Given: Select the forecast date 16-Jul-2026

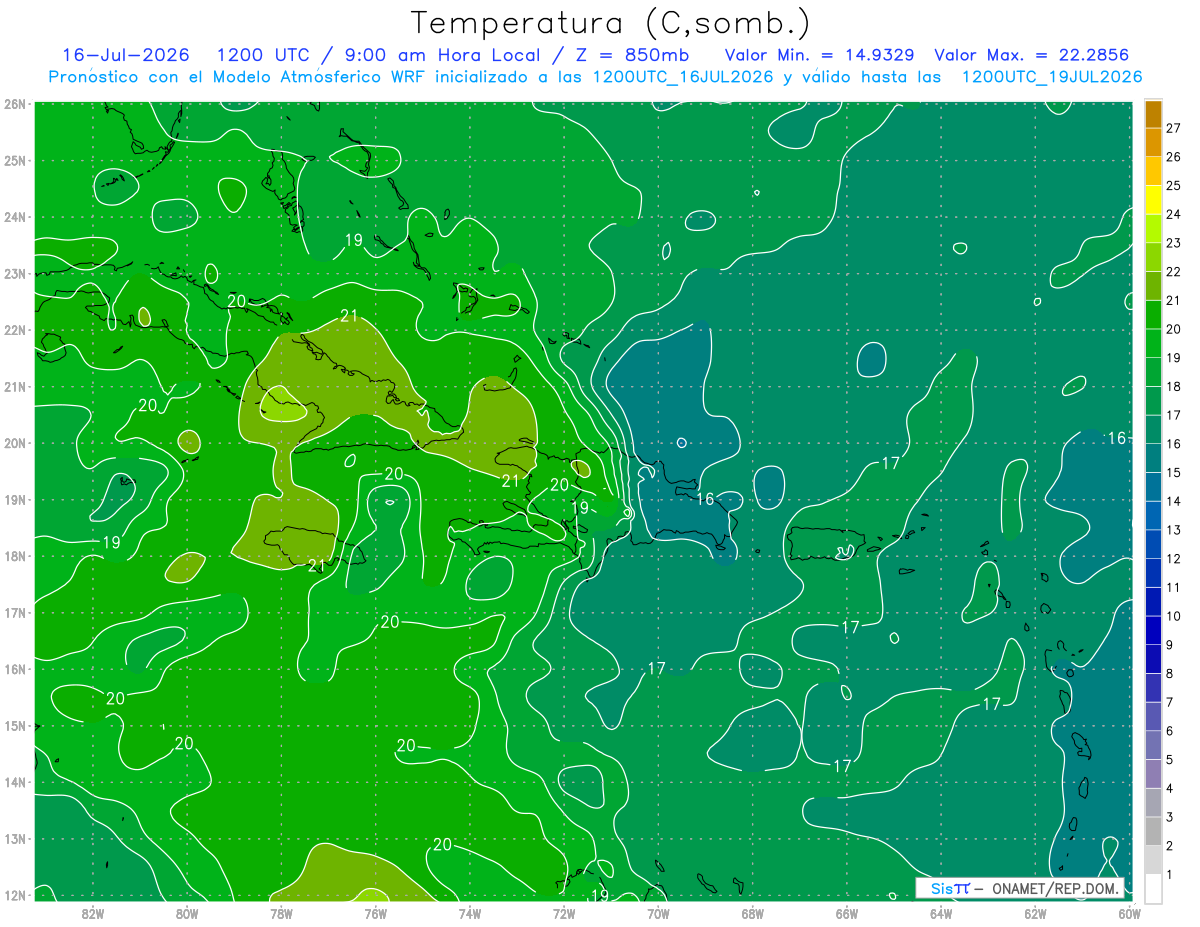Looking at the screenshot, I should click(127, 55).
